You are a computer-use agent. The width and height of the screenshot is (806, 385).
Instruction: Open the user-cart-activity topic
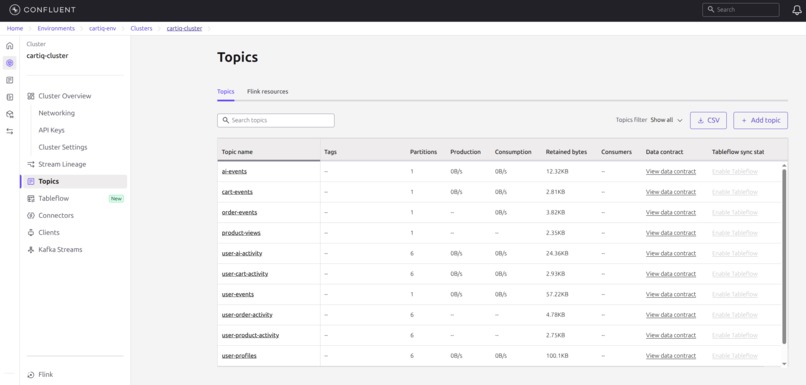[245, 274]
